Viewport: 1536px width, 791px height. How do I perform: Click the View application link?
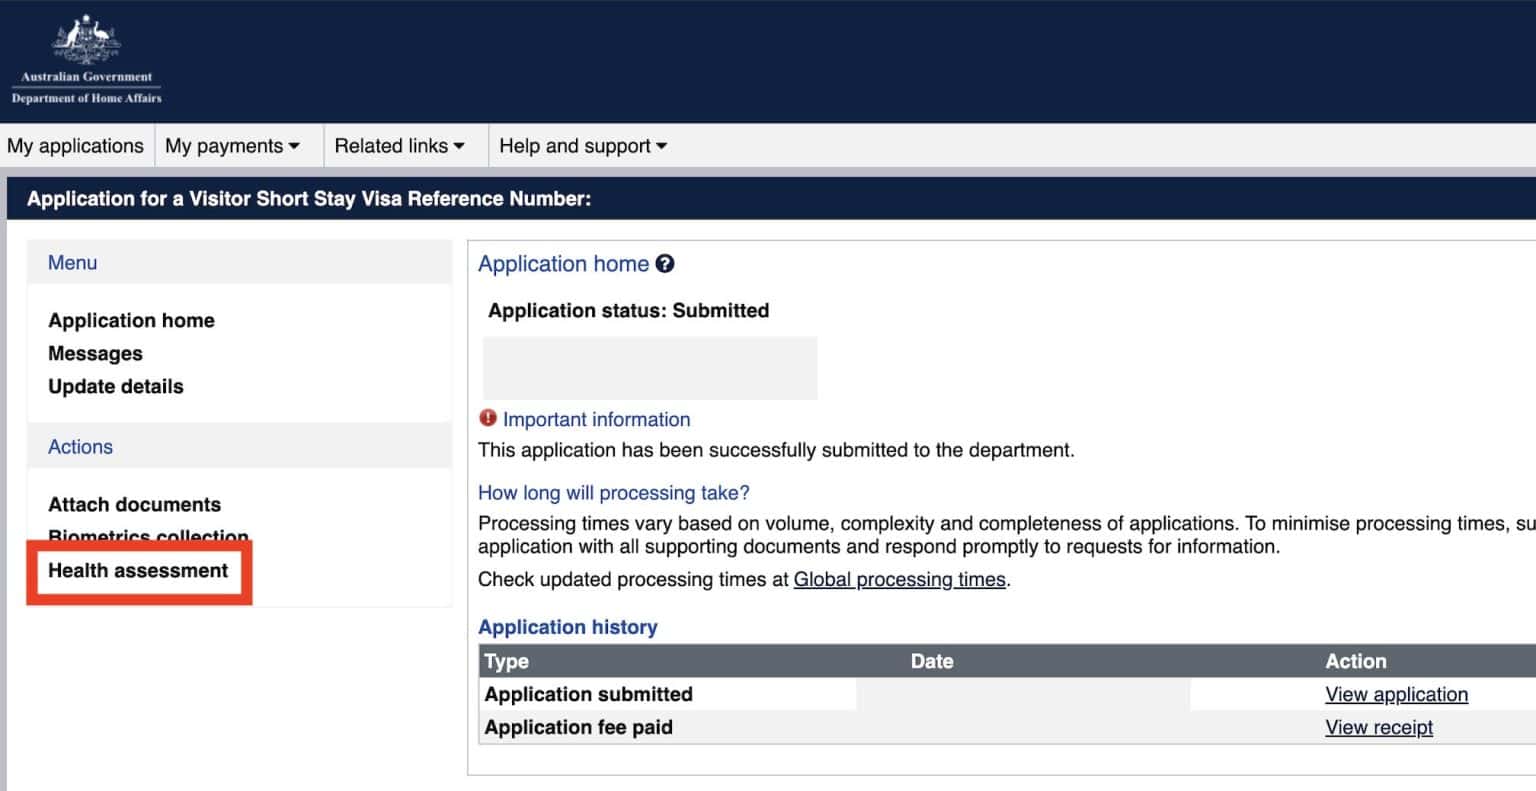click(1396, 694)
